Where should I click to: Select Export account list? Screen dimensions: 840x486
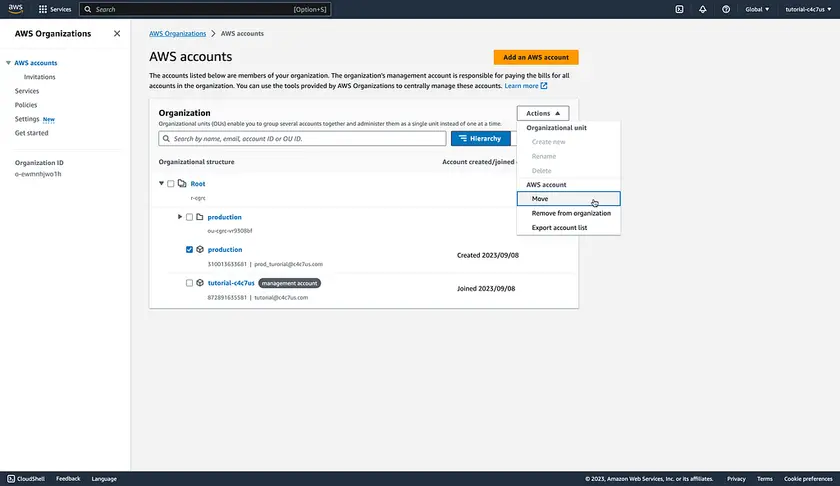point(568,227)
